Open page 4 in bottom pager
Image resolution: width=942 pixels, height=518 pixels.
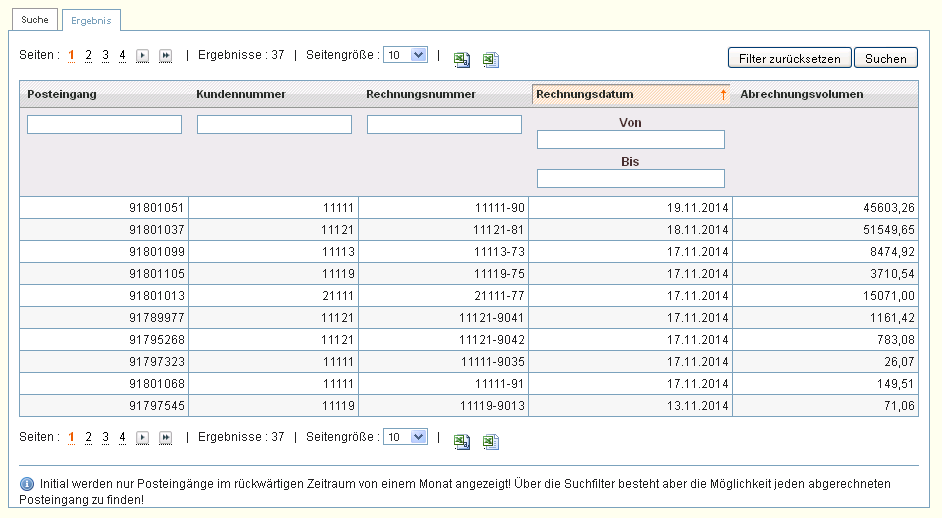[122, 437]
